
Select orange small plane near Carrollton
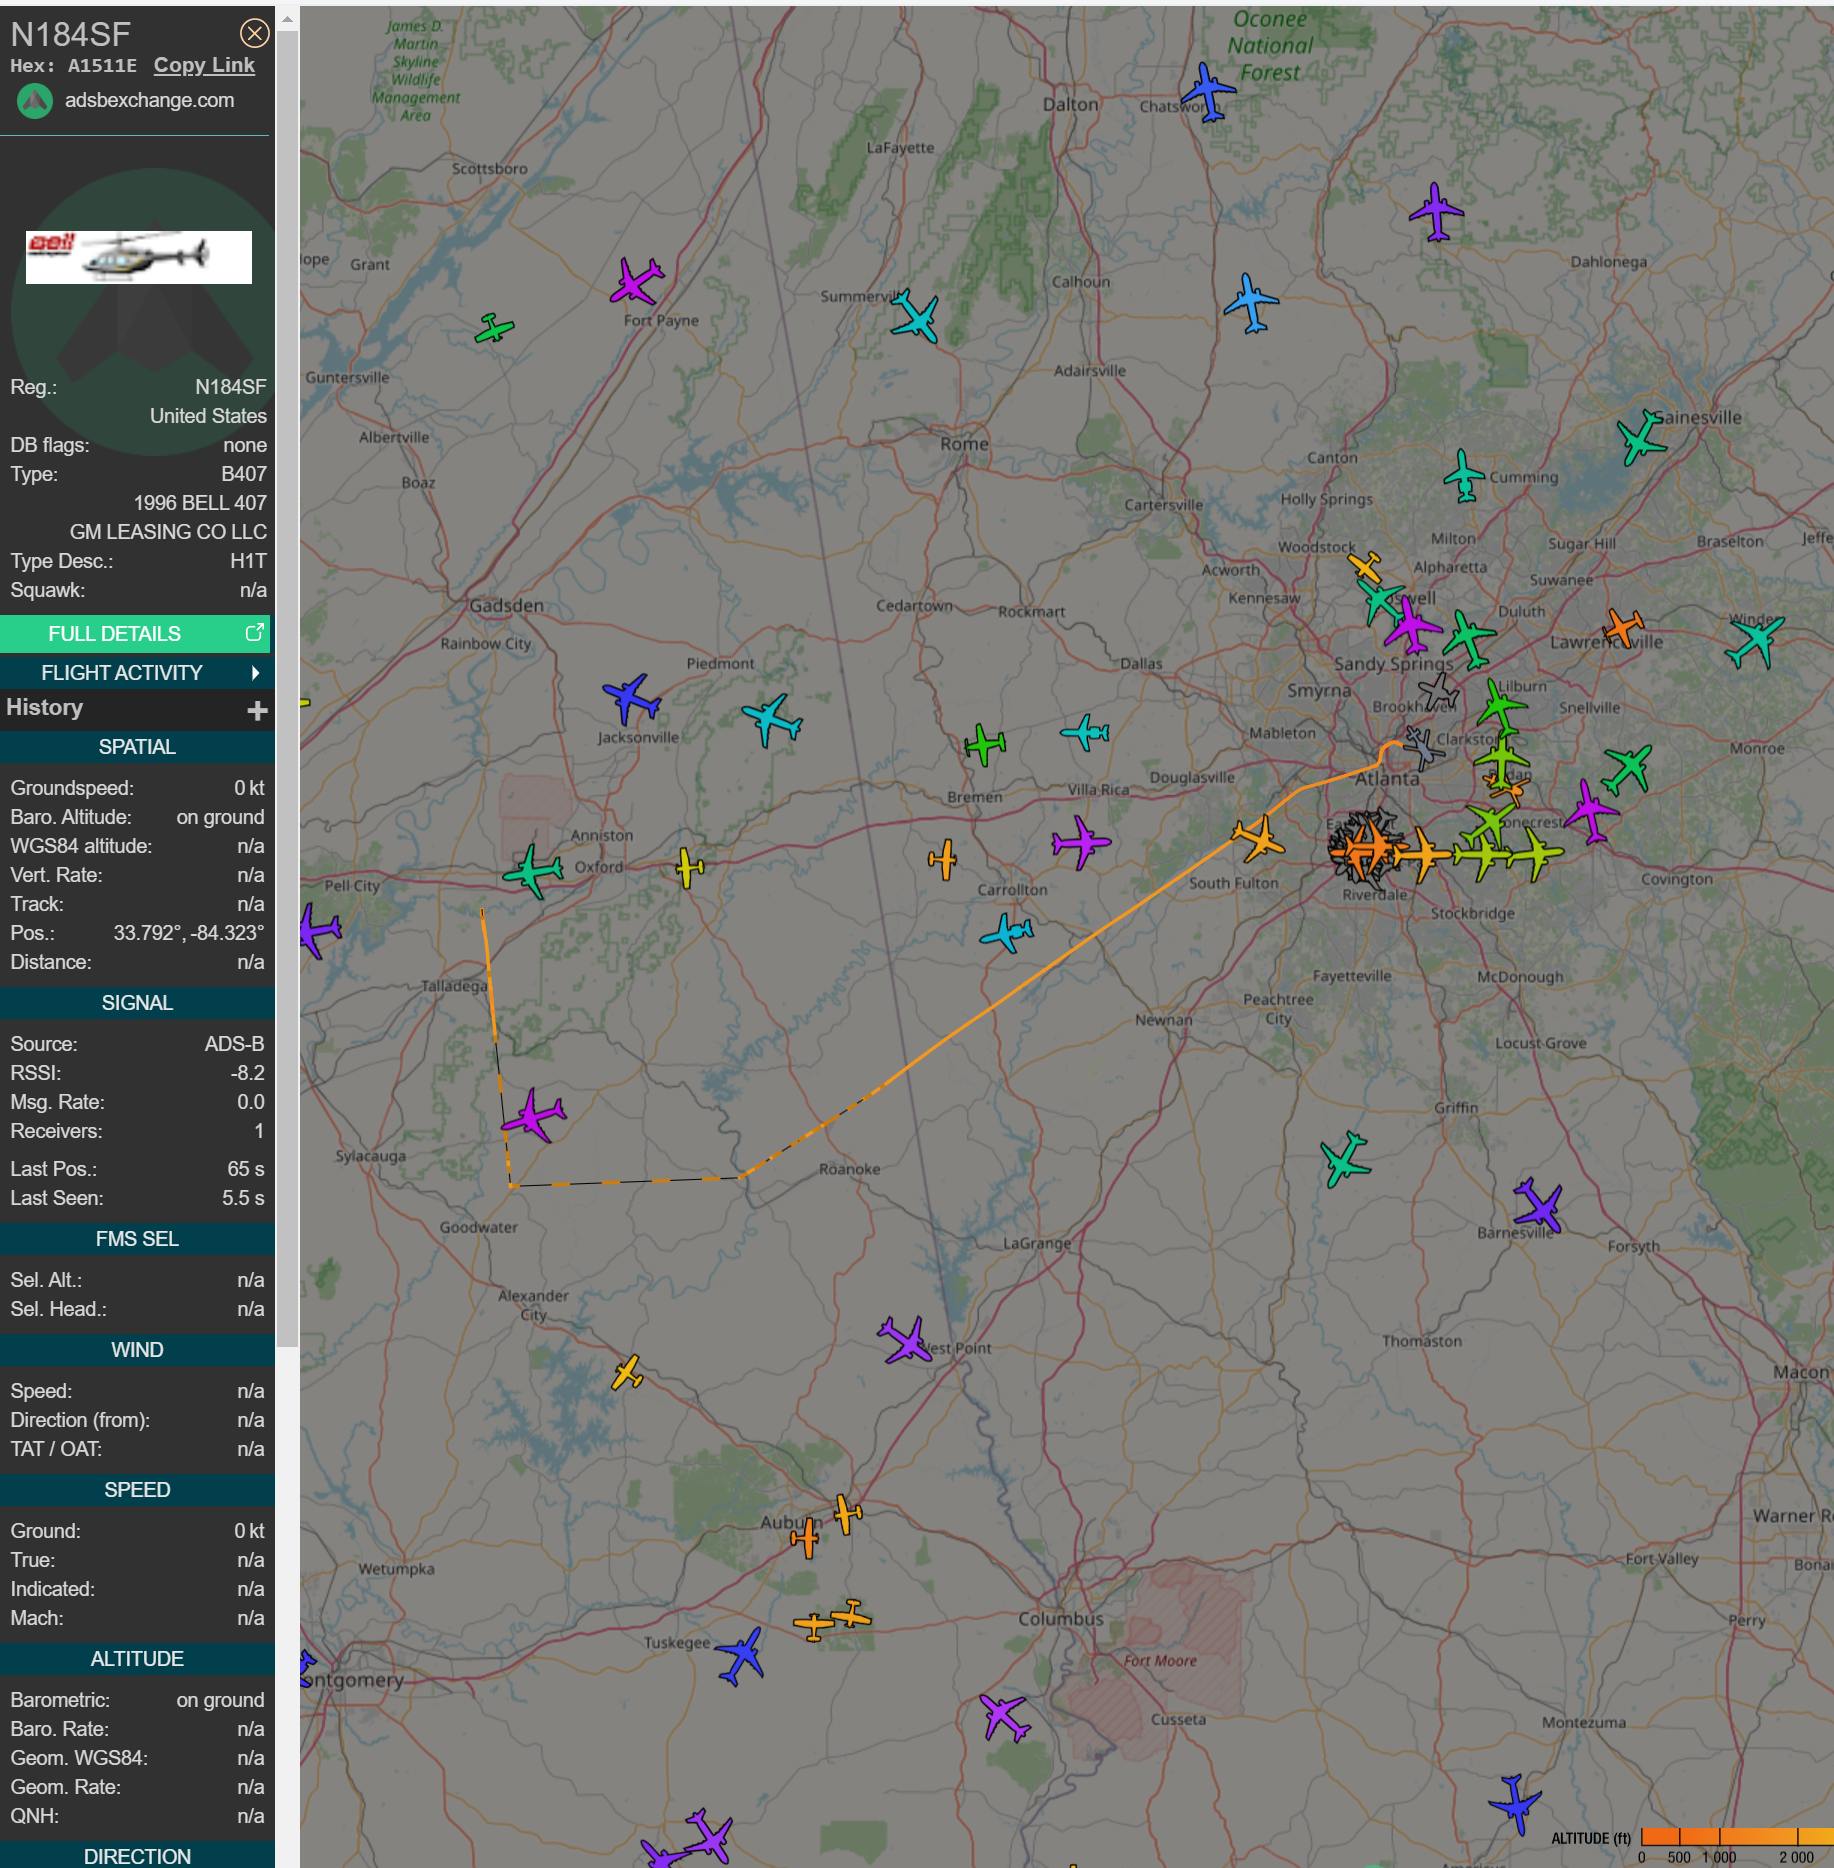pyautogui.click(x=942, y=859)
